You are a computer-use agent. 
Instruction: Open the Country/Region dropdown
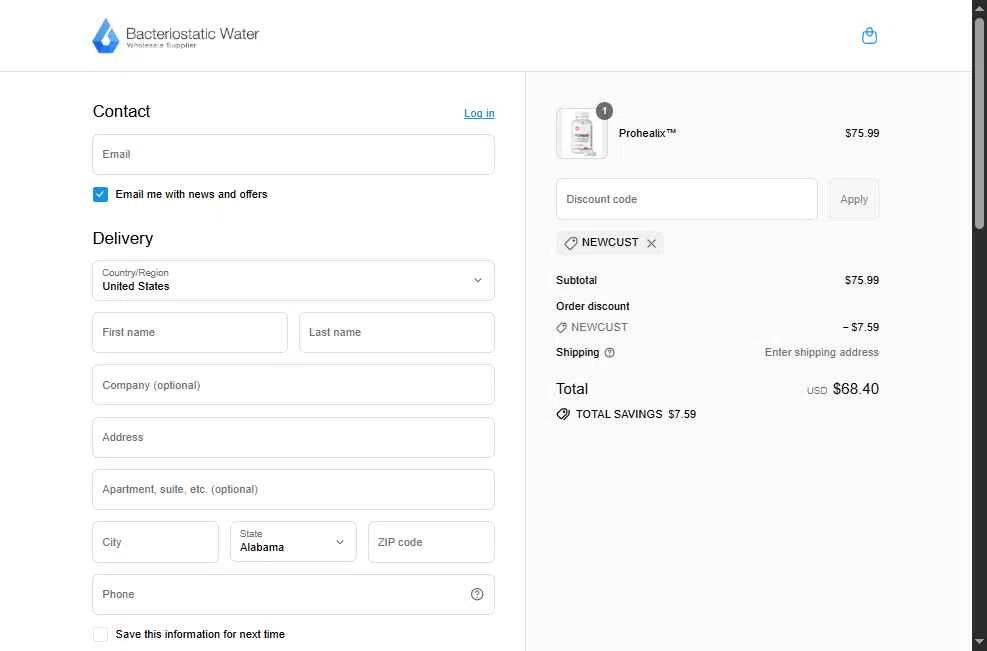click(x=293, y=280)
